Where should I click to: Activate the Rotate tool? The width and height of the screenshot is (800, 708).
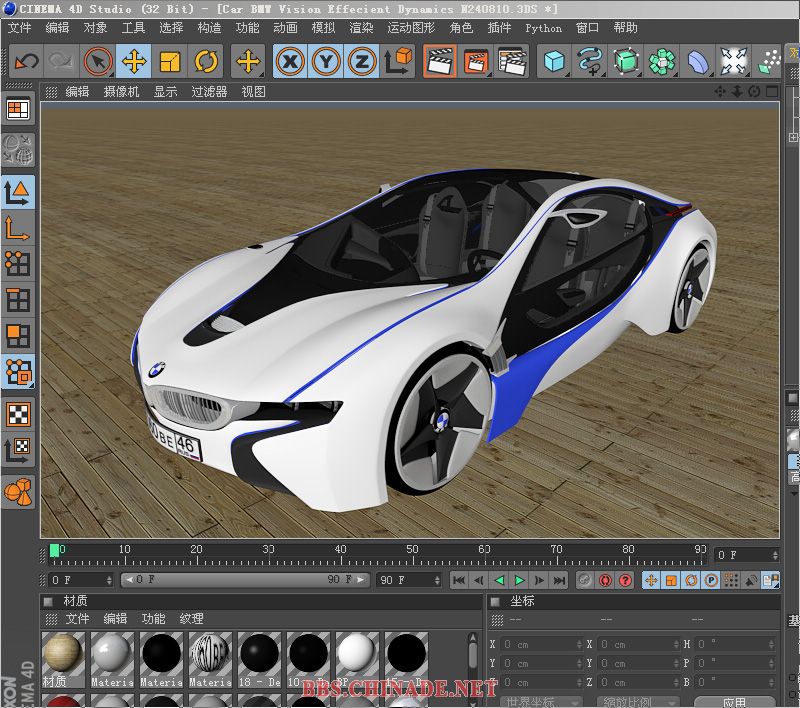(206, 62)
